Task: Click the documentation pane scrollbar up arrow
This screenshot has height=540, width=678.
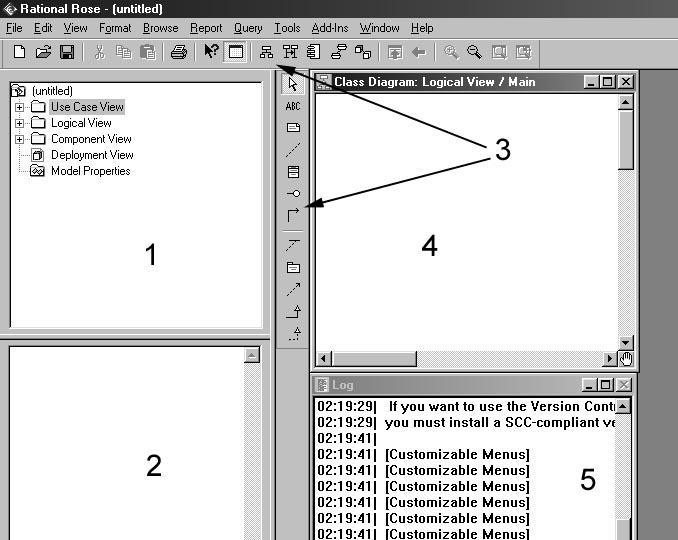Action: (x=252, y=355)
